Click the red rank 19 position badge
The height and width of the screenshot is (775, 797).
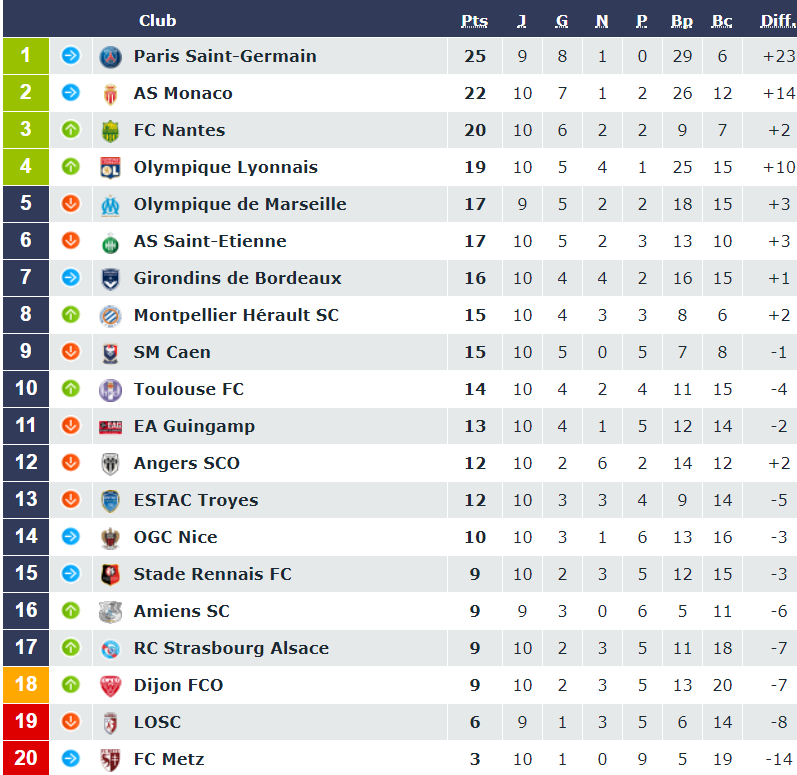(x=26, y=722)
